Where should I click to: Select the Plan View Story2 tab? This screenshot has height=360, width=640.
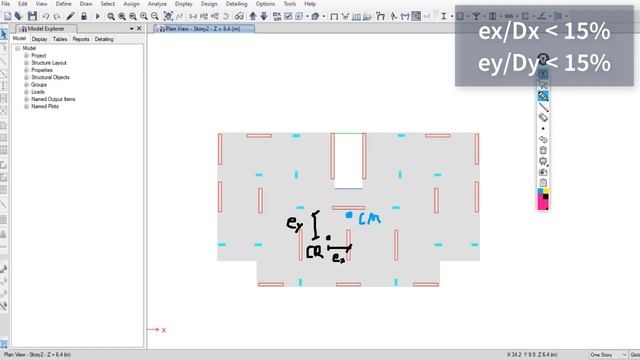pos(204,29)
